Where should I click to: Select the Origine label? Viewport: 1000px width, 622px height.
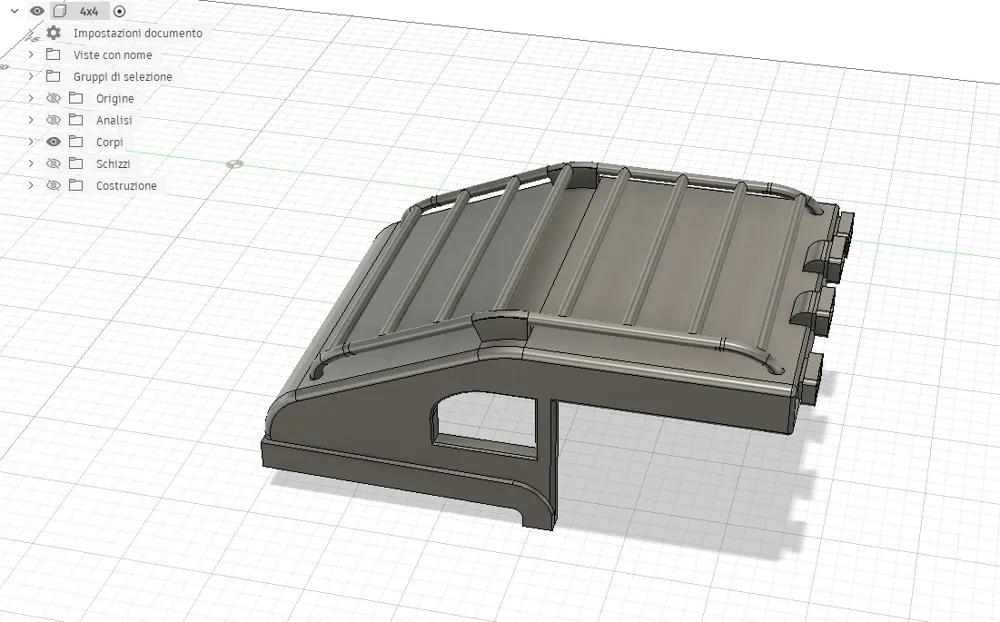tap(115, 98)
